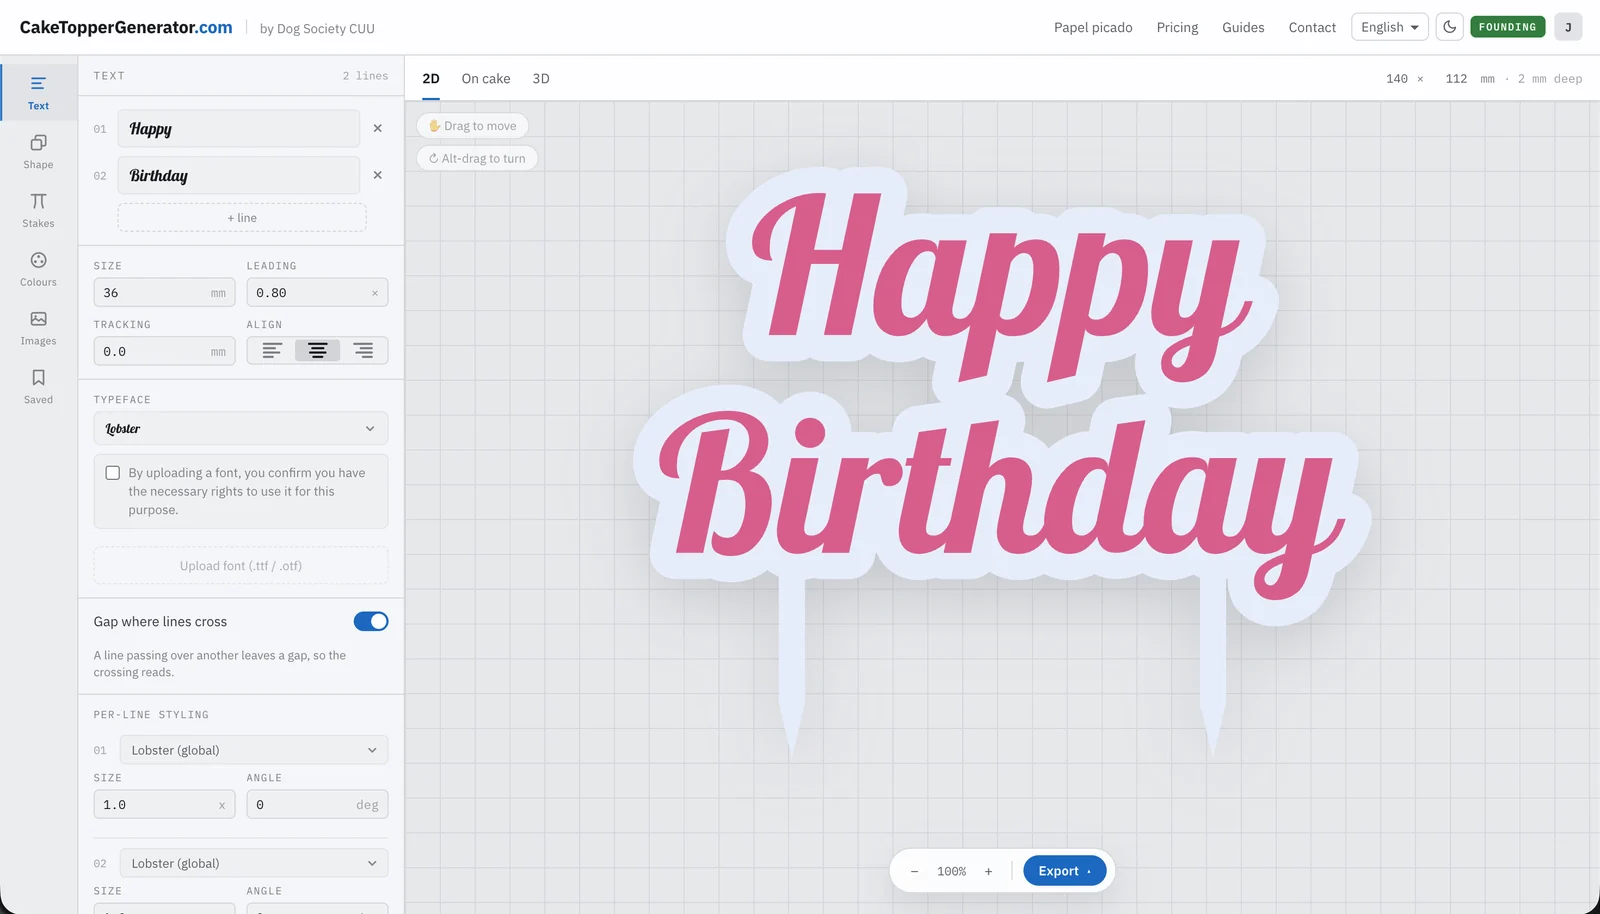Edit the 'Birthday' text line input

[x=239, y=175]
